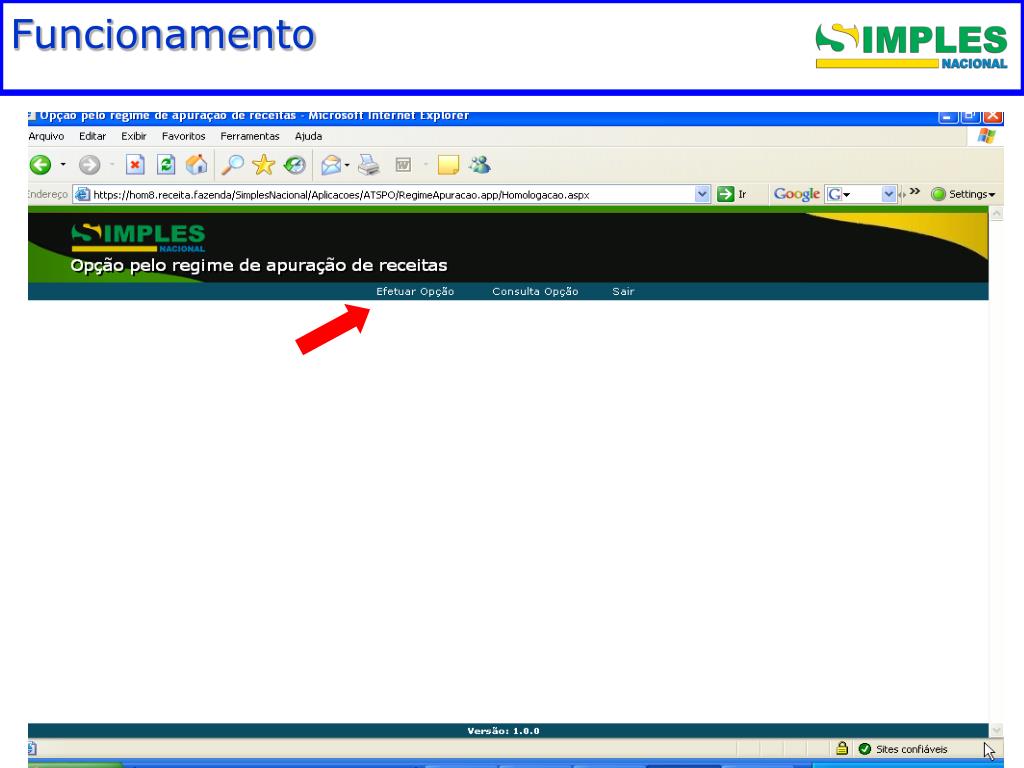
Task: Open the History clock icon
Action: tap(295, 165)
